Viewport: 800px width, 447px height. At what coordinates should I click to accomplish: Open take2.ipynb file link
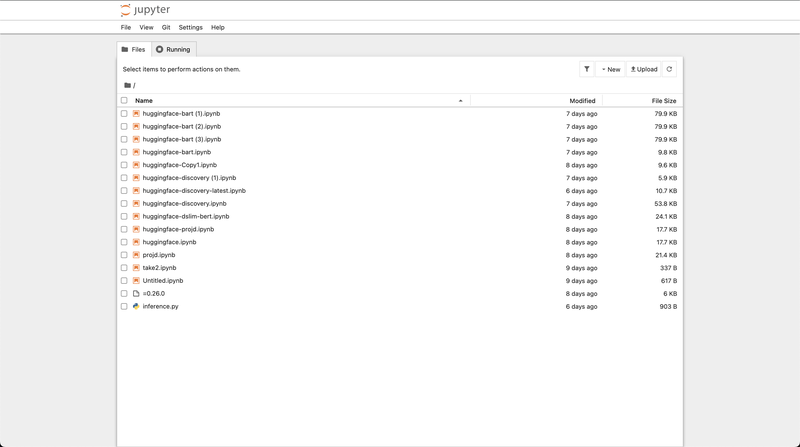(159, 268)
